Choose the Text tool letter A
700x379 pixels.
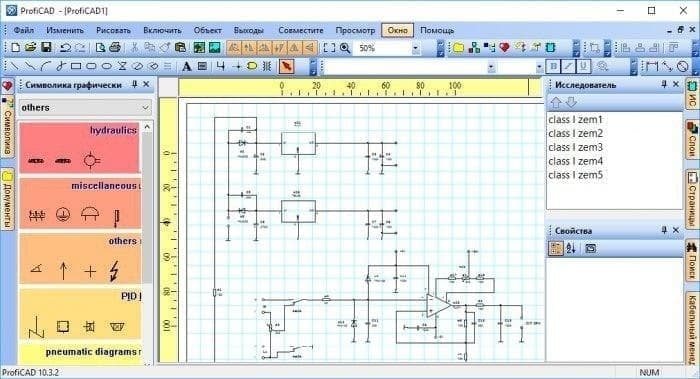[x=187, y=67]
